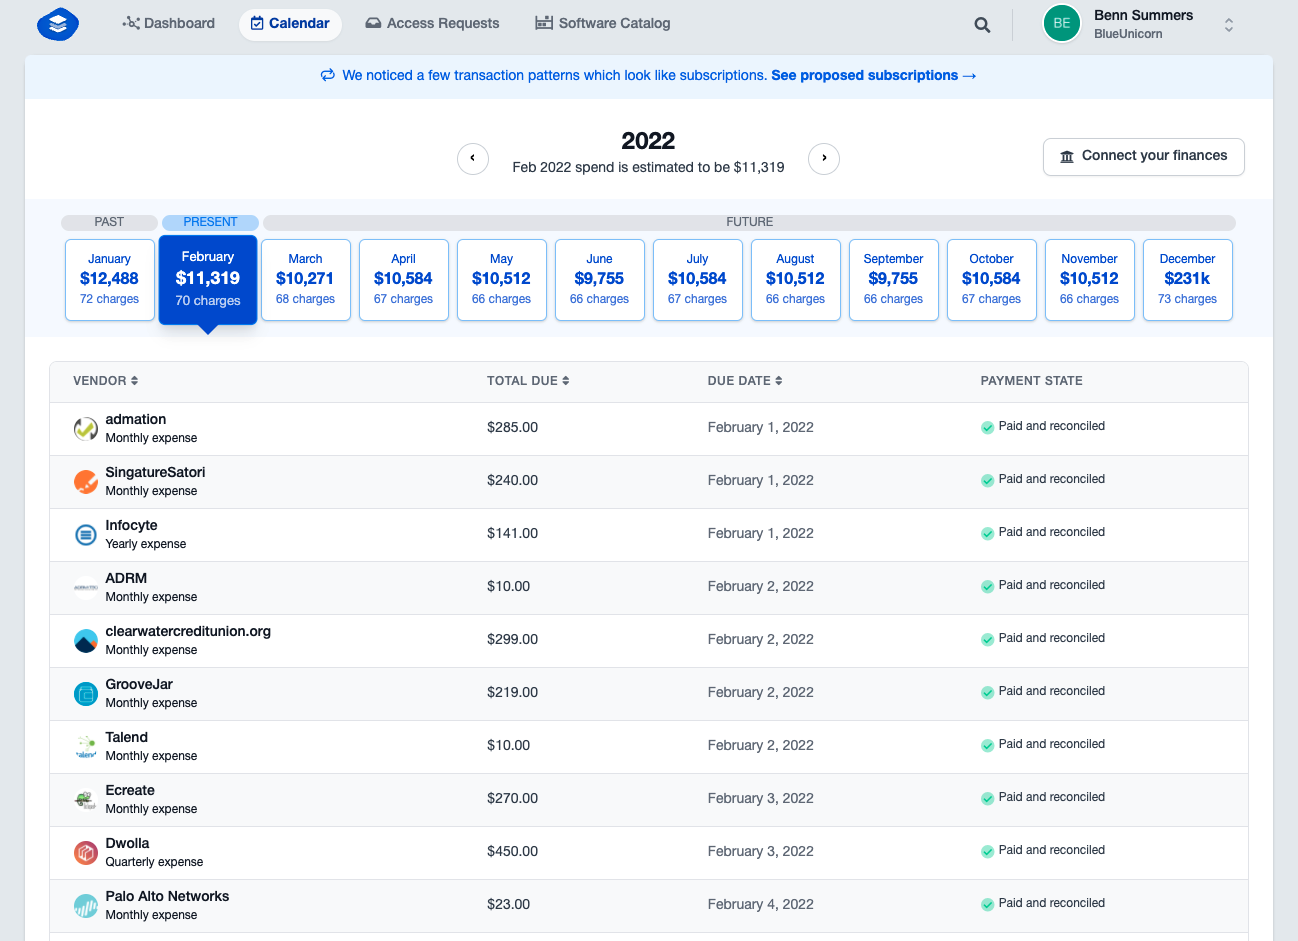Click the Benn Summers account name

tap(1143, 15)
